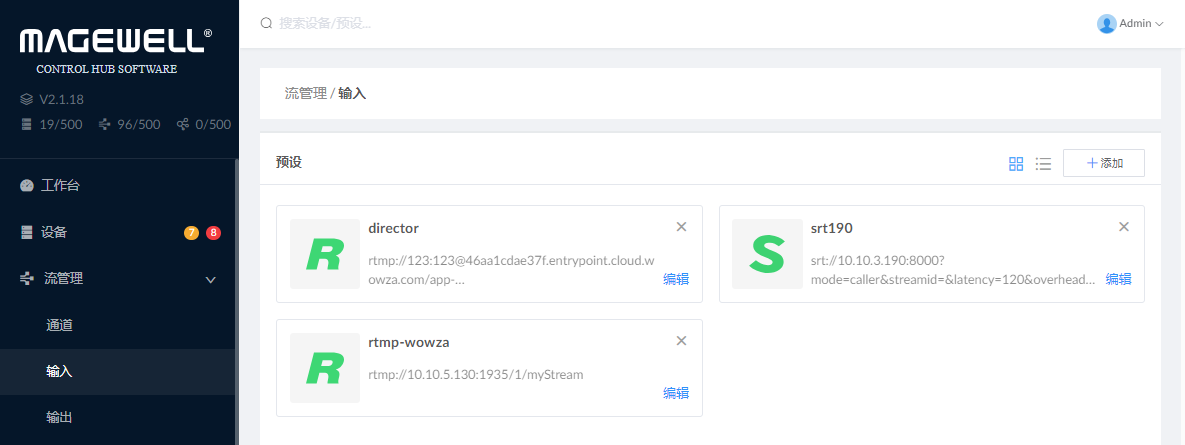The image size is (1185, 445).
Task: Click the Admin user avatar
Action: (x=1106, y=23)
